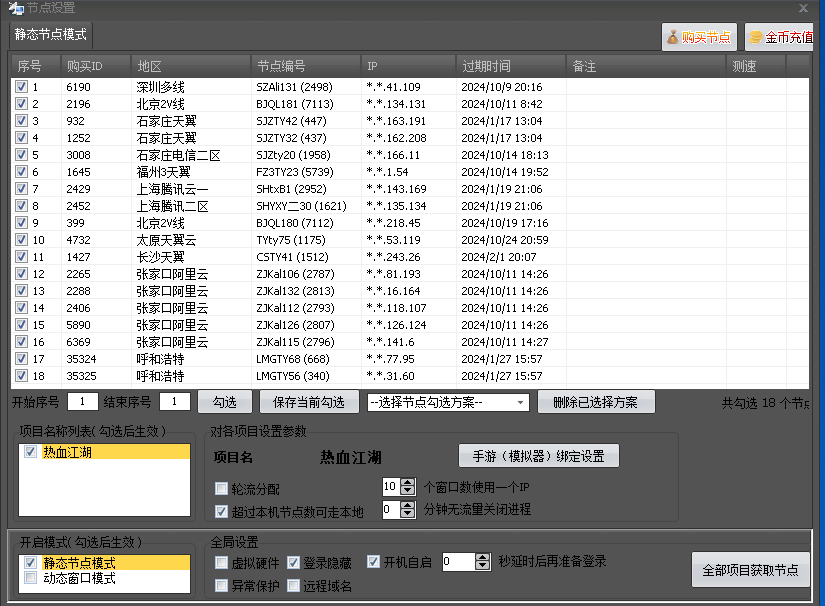Open 手游（模拟器）绑定设置
Screen dimensions: 825x606
(536, 455)
